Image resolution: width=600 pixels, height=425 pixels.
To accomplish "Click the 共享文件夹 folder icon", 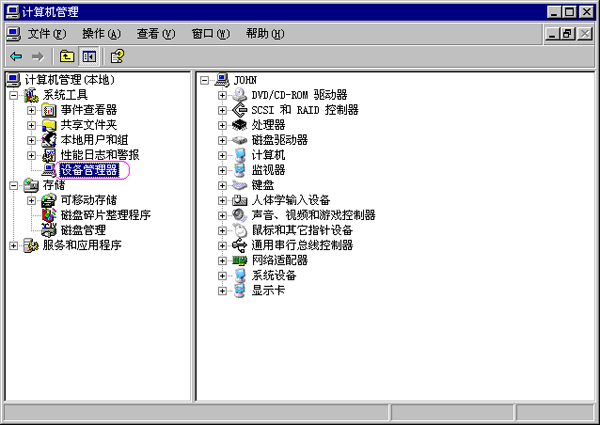I will [49, 125].
